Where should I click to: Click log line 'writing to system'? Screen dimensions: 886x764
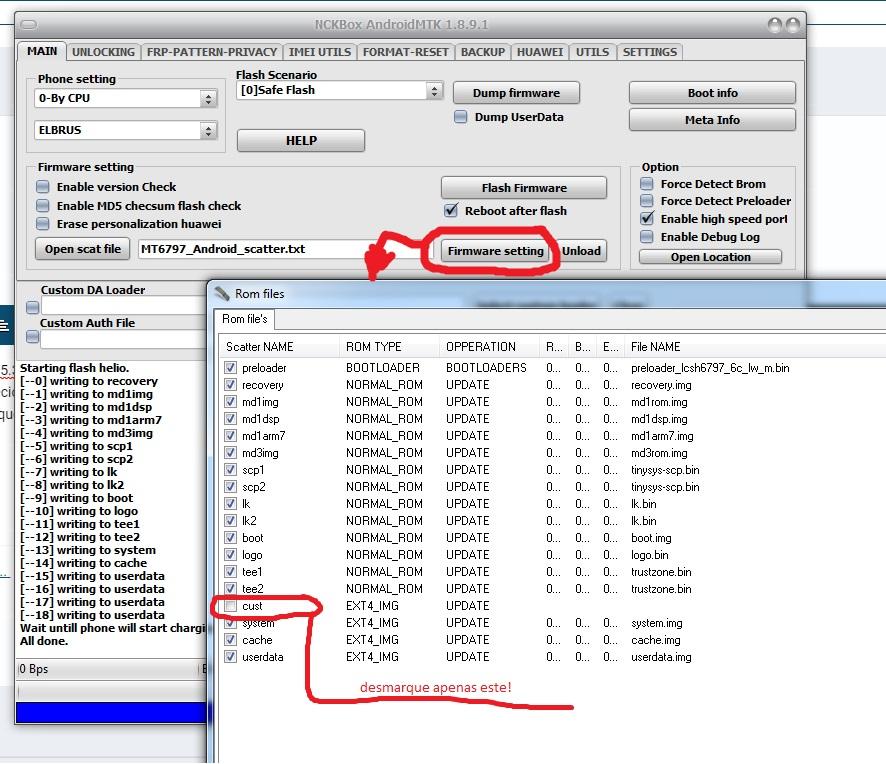coord(88,550)
